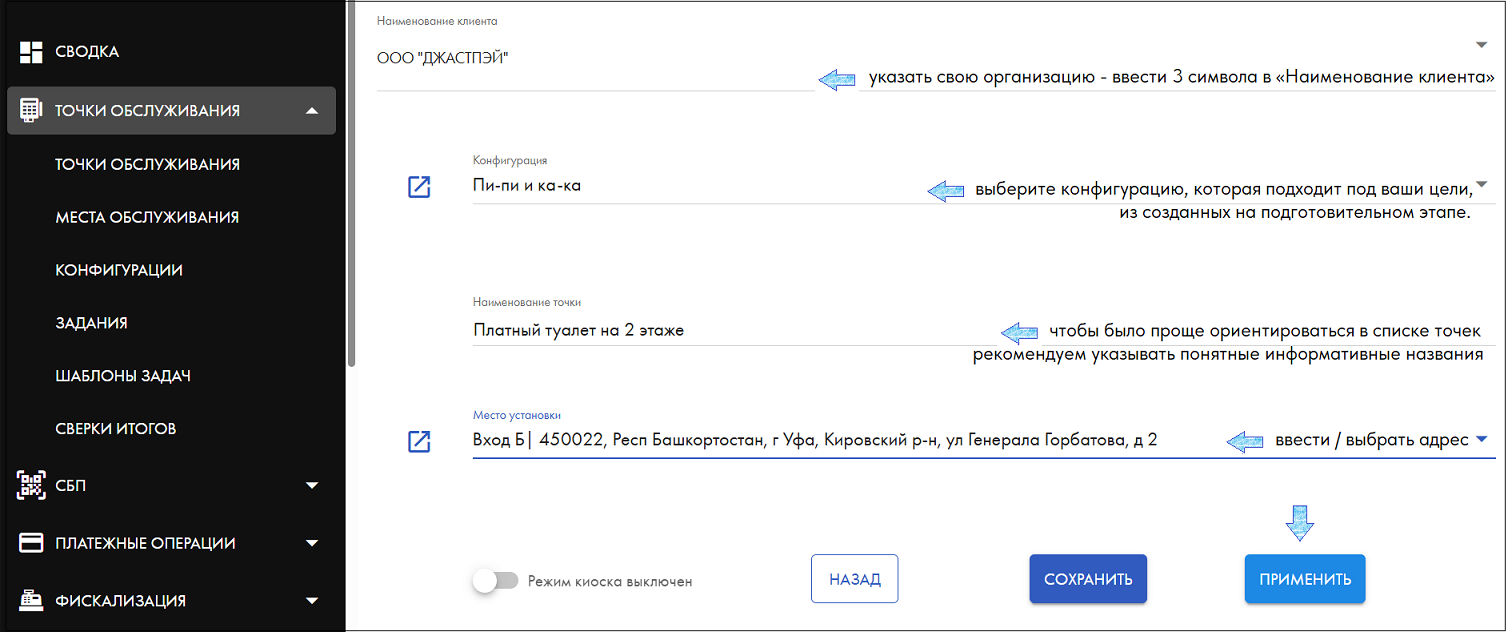
Task: Expand the СБП menu section
Action: click(x=312, y=486)
